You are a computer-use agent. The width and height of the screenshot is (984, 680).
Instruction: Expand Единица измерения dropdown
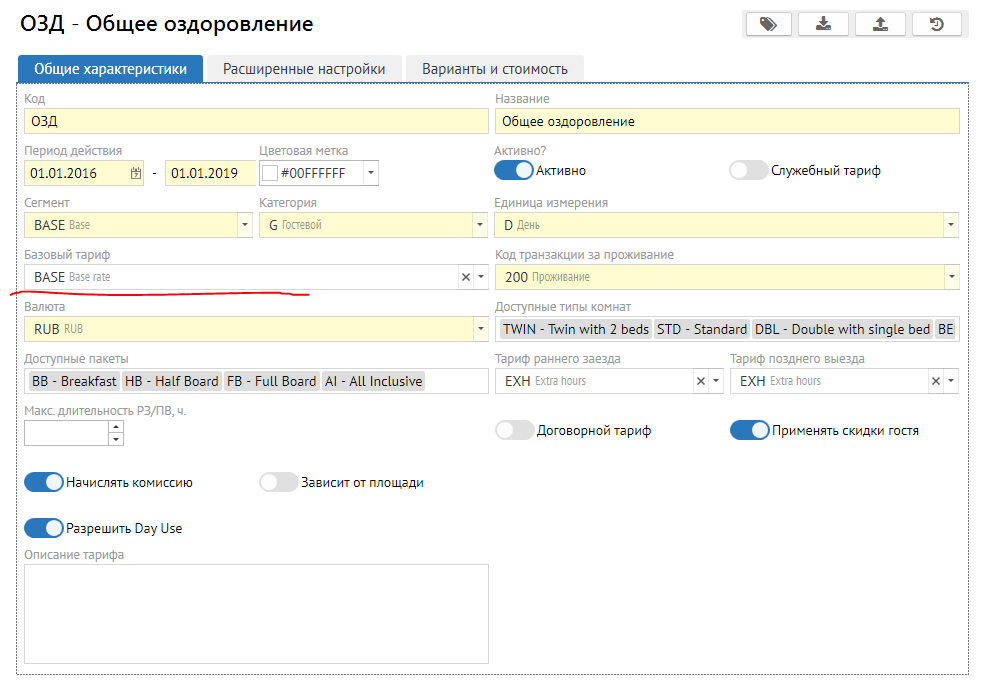point(950,226)
